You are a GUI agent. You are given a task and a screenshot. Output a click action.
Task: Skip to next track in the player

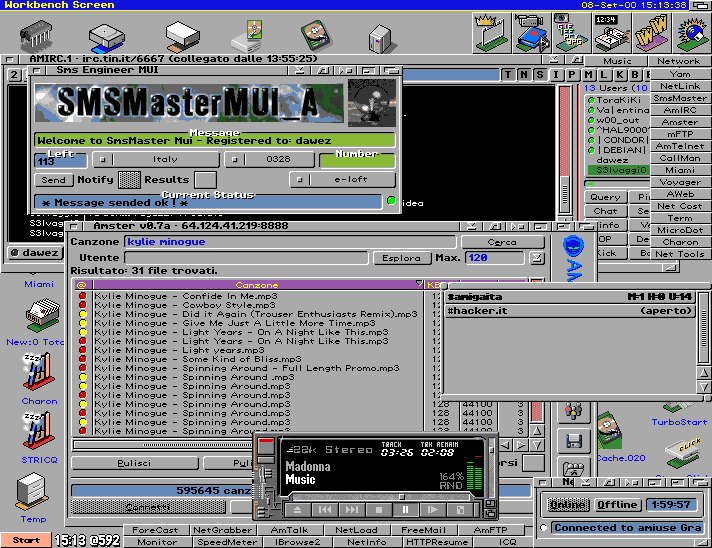[351, 510]
